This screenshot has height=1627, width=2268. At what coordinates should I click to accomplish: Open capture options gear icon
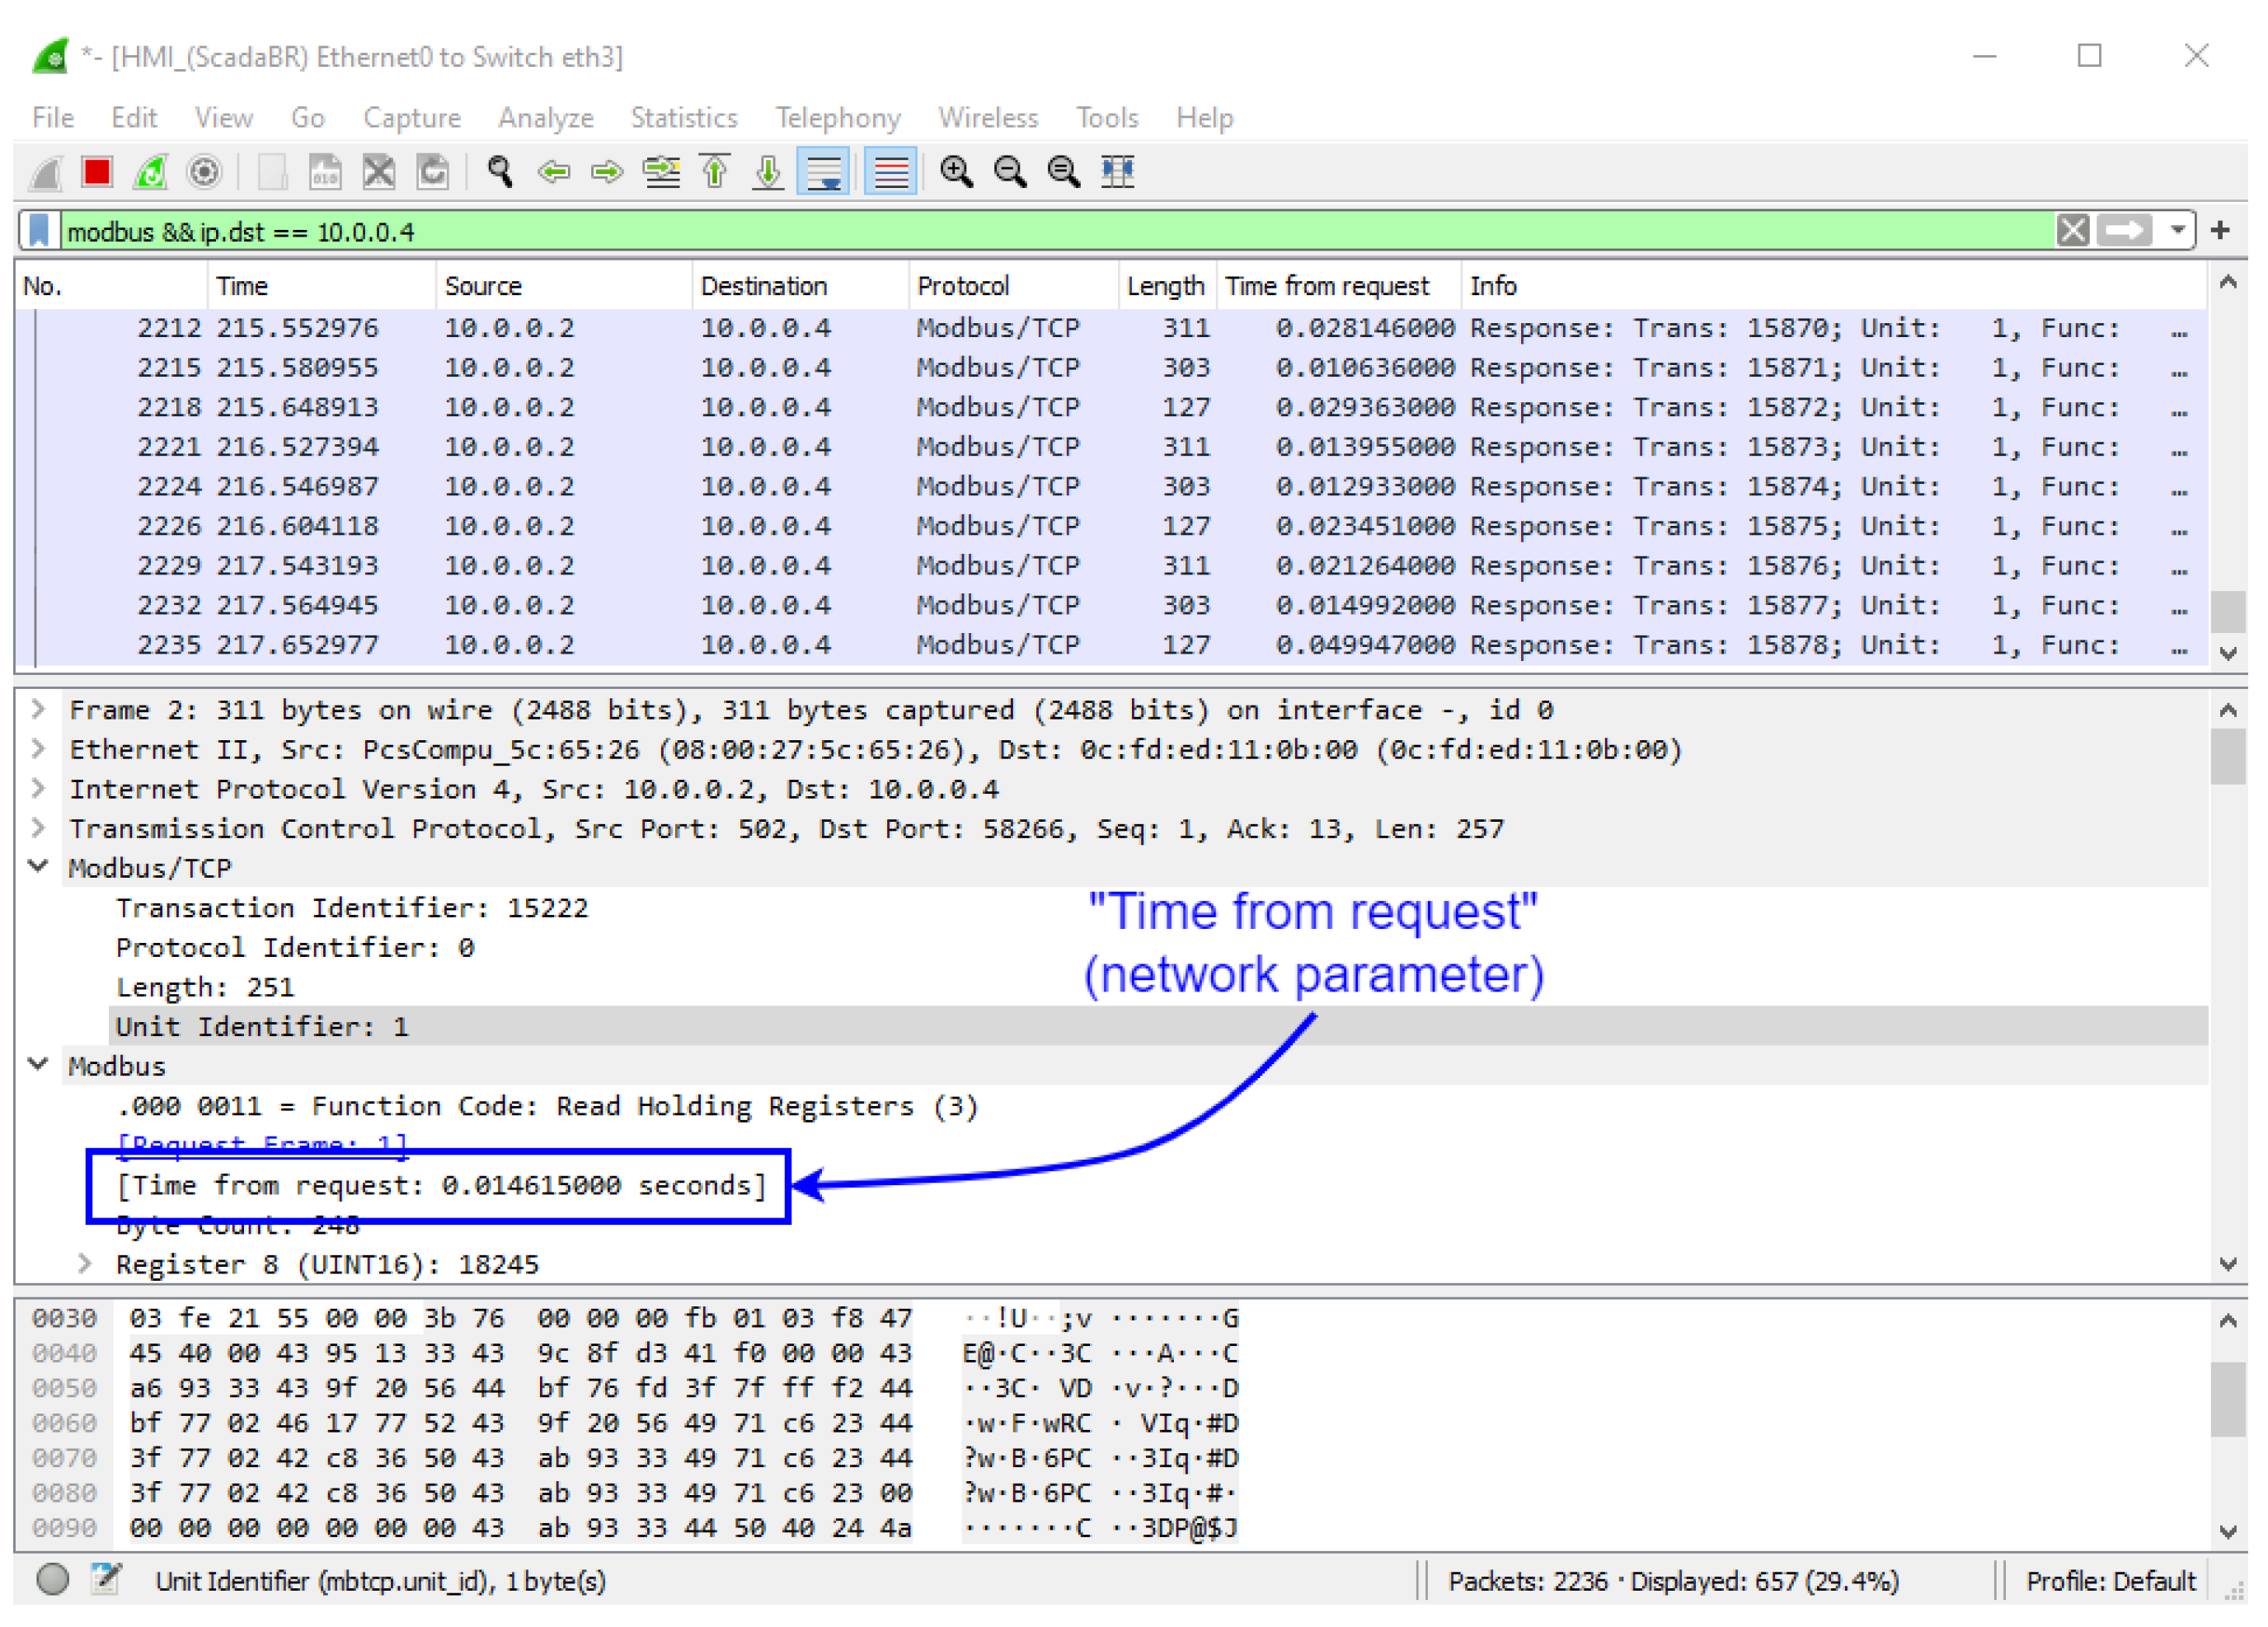[x=204, y=172]
